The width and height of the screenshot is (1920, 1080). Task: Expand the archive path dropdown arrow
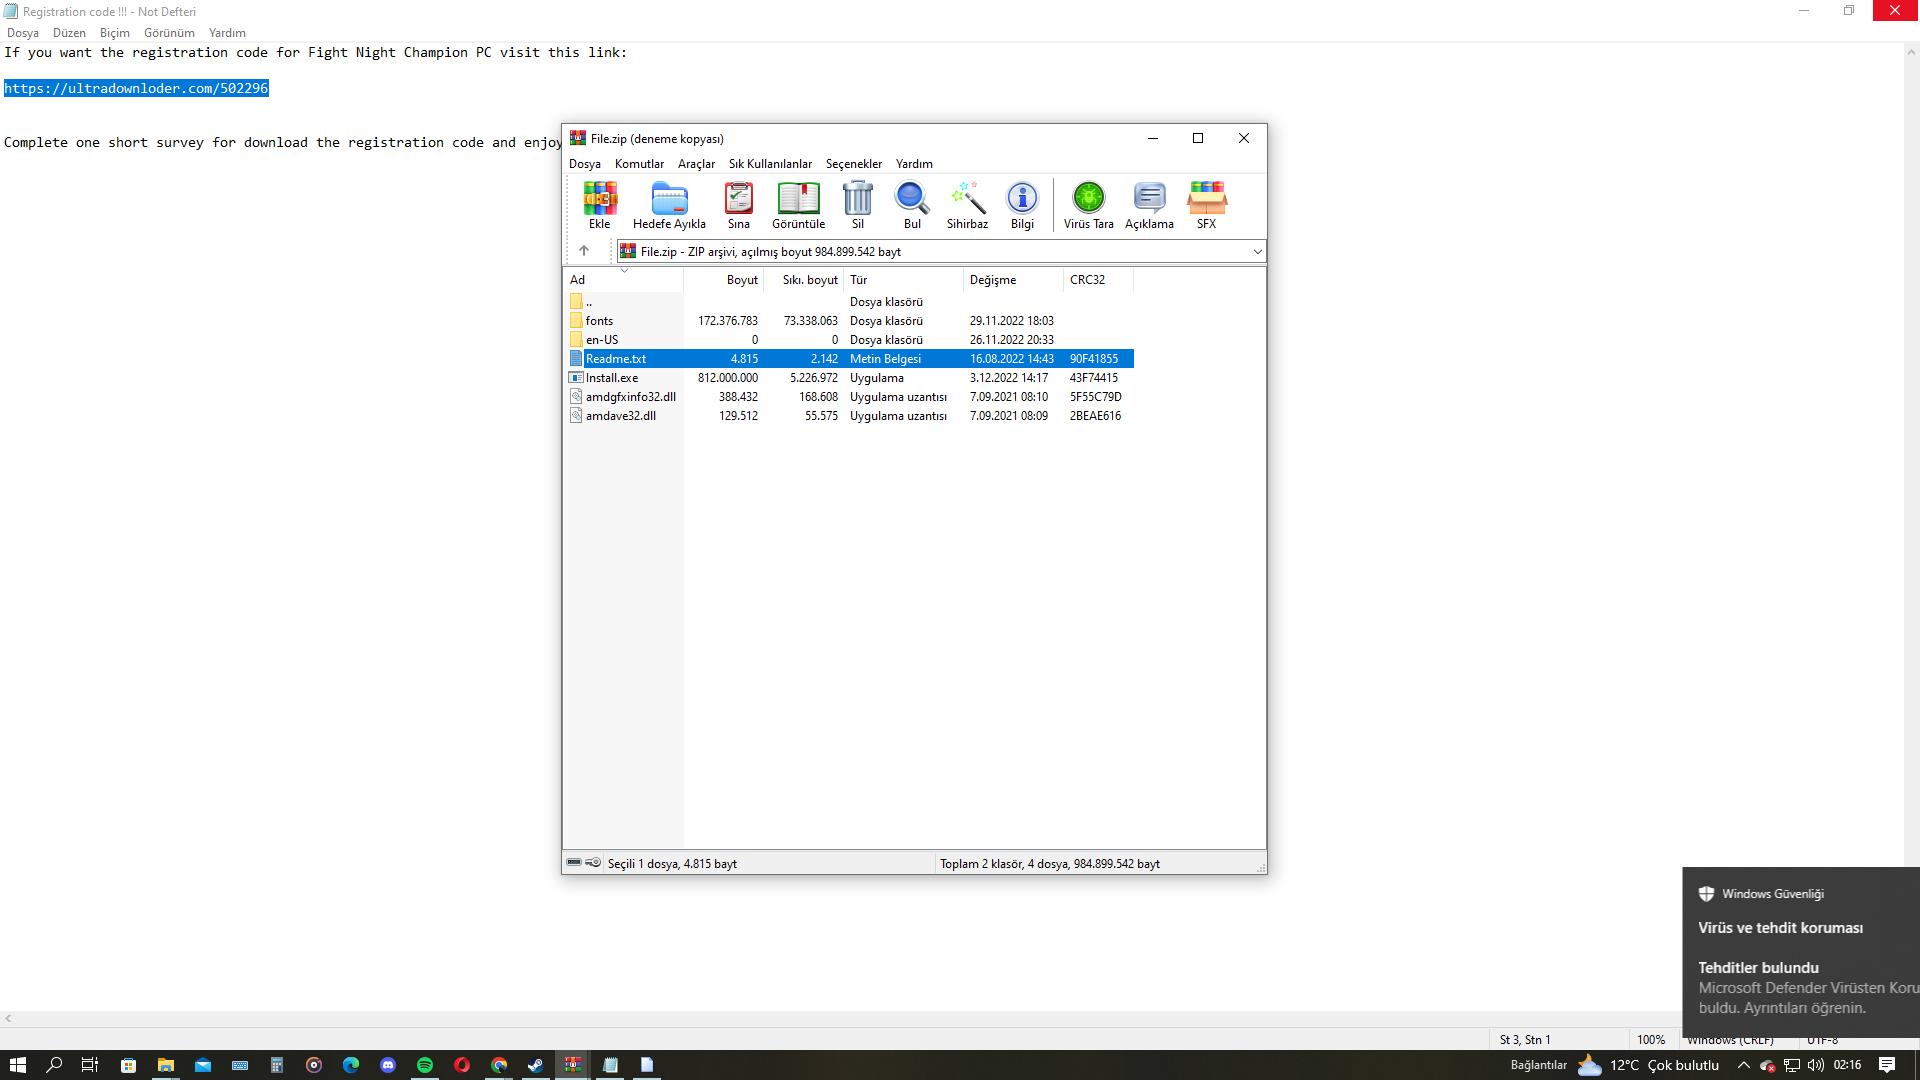tap(1257, 252)
